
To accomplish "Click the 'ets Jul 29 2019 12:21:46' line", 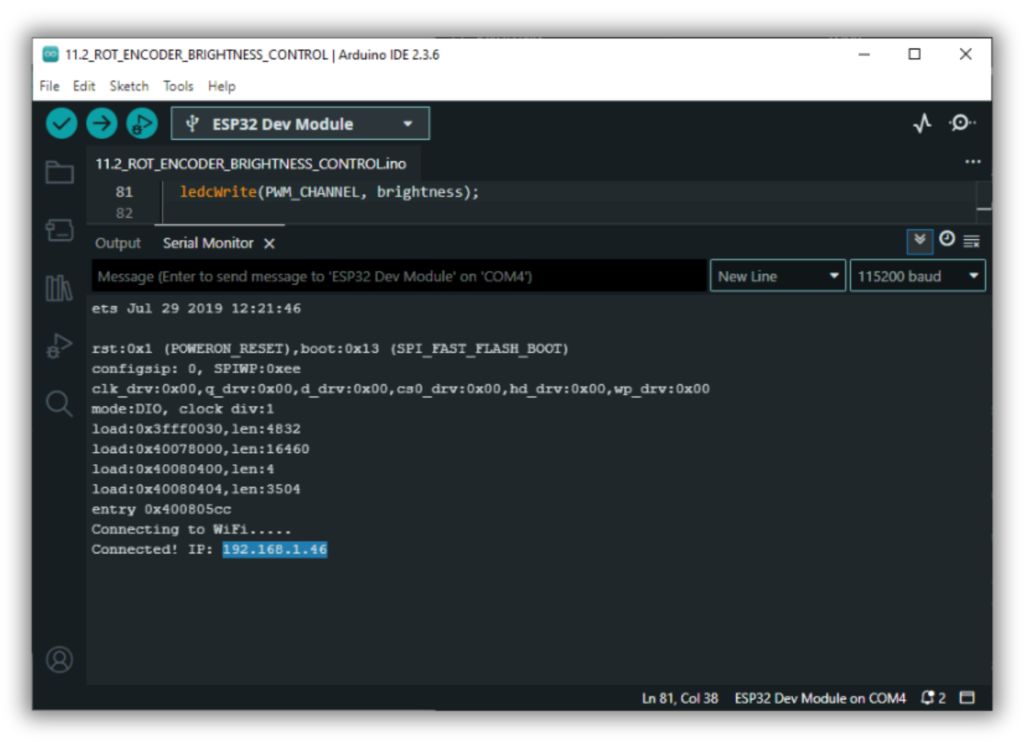I will pos(196,308).
